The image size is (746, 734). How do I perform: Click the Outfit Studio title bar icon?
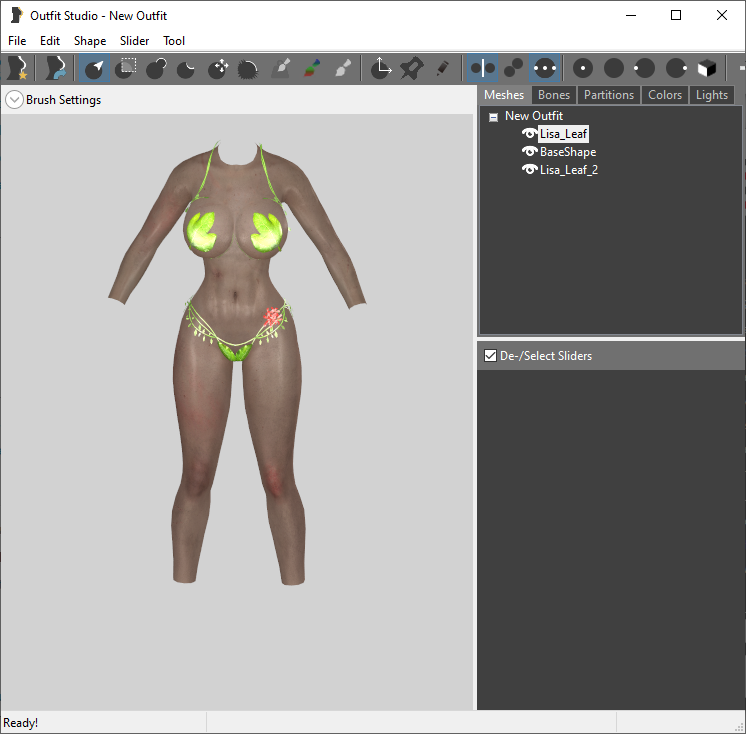pos(16,15)
